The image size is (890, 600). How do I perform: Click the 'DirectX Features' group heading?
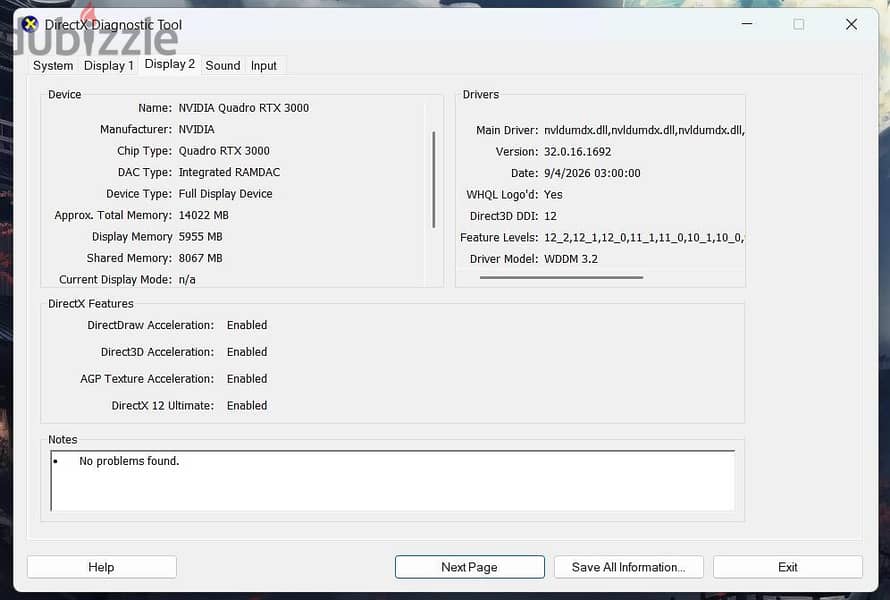coord(91,304)
